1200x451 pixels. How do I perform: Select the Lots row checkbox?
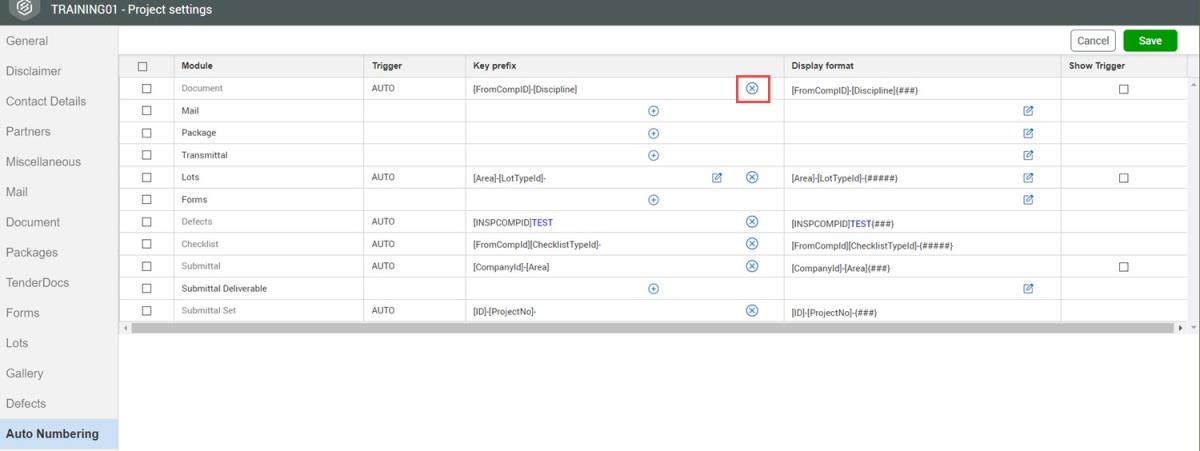146,178
